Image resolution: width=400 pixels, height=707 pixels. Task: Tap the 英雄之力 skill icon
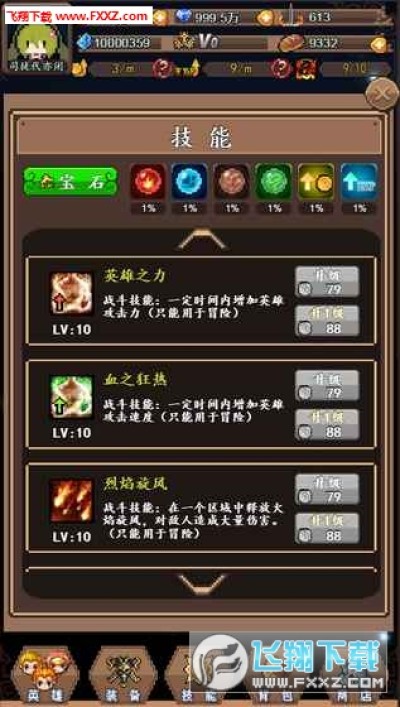pos(71,294)
